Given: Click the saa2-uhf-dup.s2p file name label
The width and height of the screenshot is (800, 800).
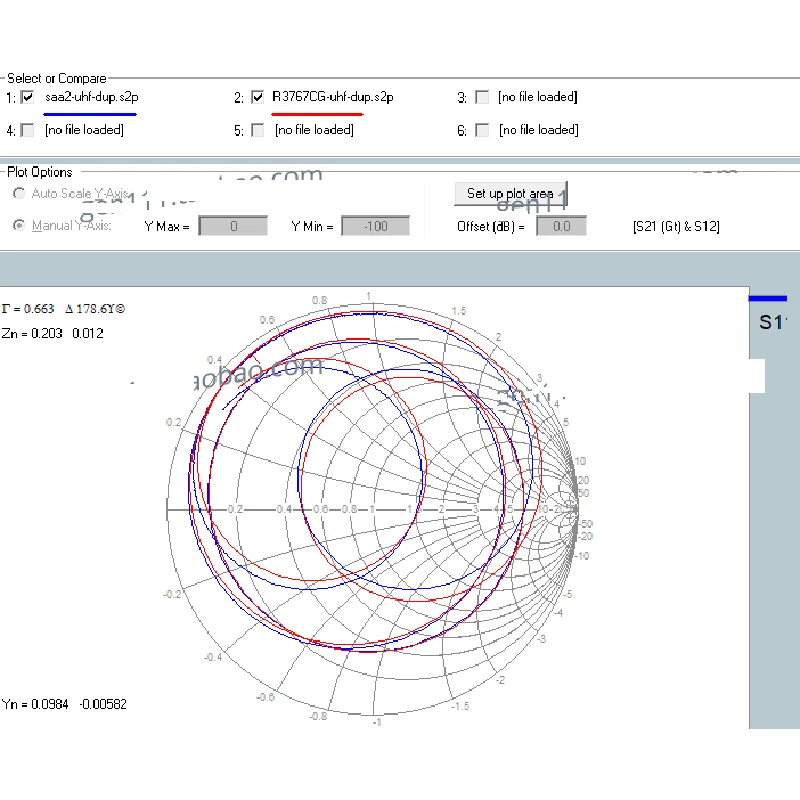Looking at the screenshot, I should [x=92, y=97].
